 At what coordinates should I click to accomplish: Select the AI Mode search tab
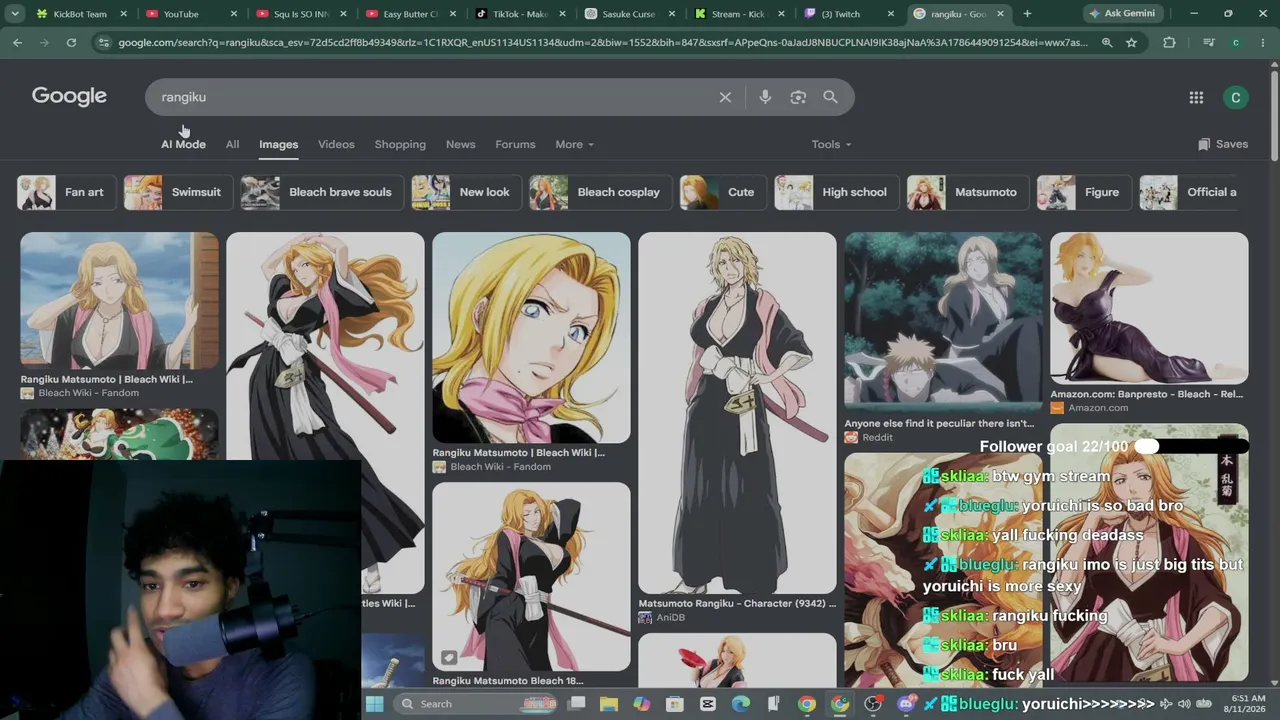click(183, 144)
